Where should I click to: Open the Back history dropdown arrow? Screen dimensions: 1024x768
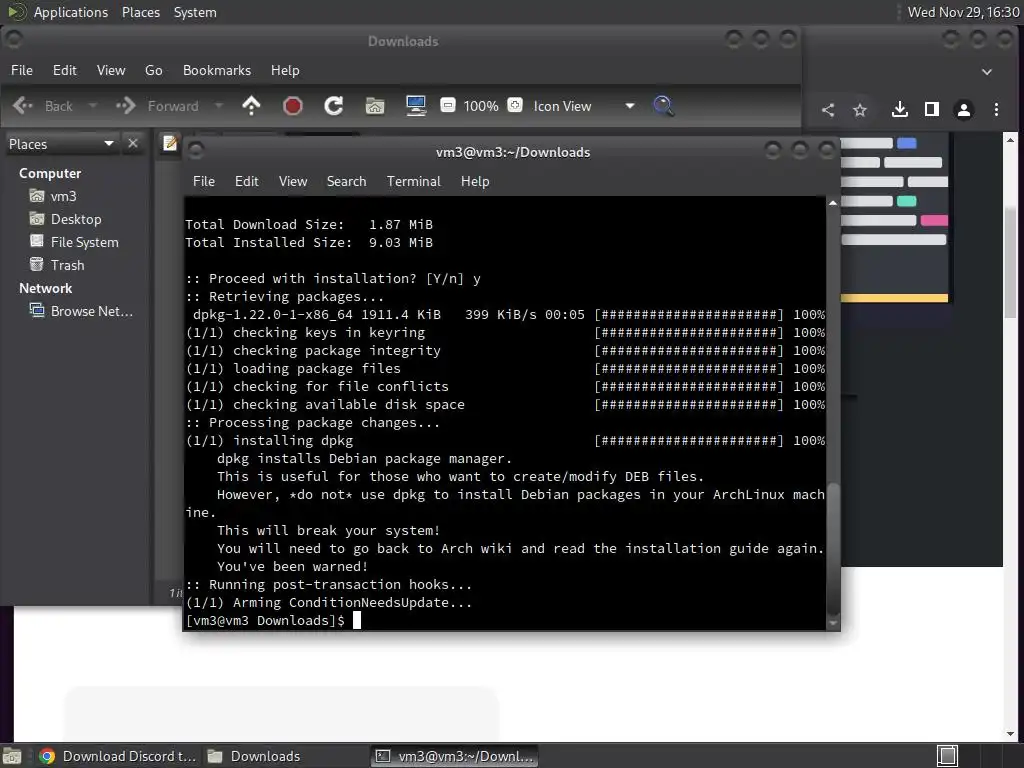[x=92, y=106]
